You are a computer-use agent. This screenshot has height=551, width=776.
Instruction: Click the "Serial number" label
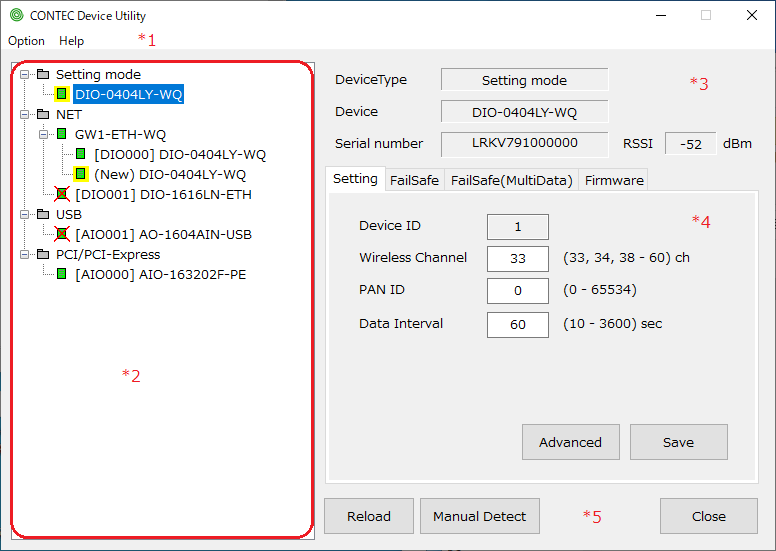(379, 144)
